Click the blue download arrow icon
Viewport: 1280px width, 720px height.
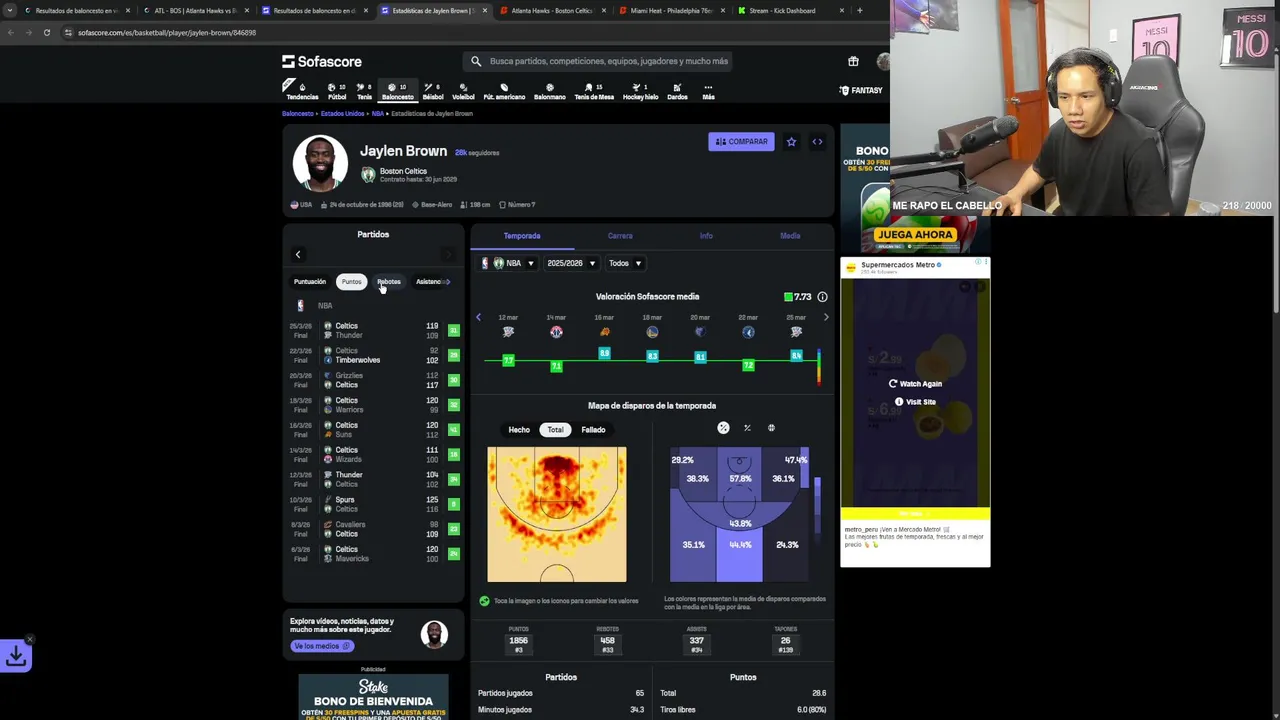16,656
